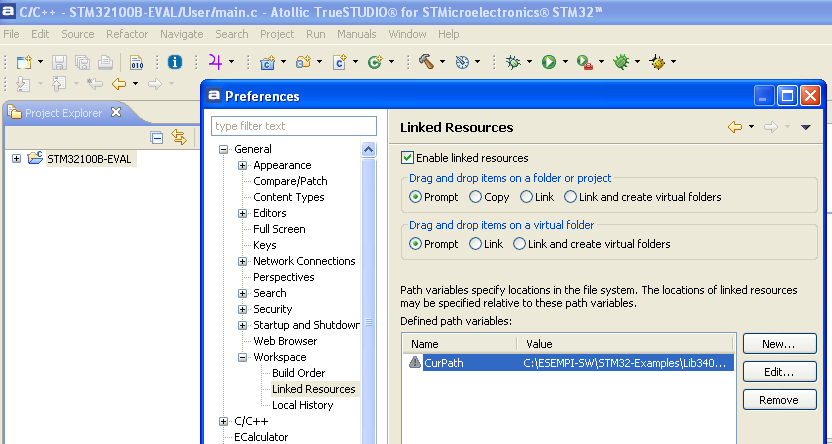Click the green bug configuration icon
The image size is (832, 444).
(x=621, y=62)
